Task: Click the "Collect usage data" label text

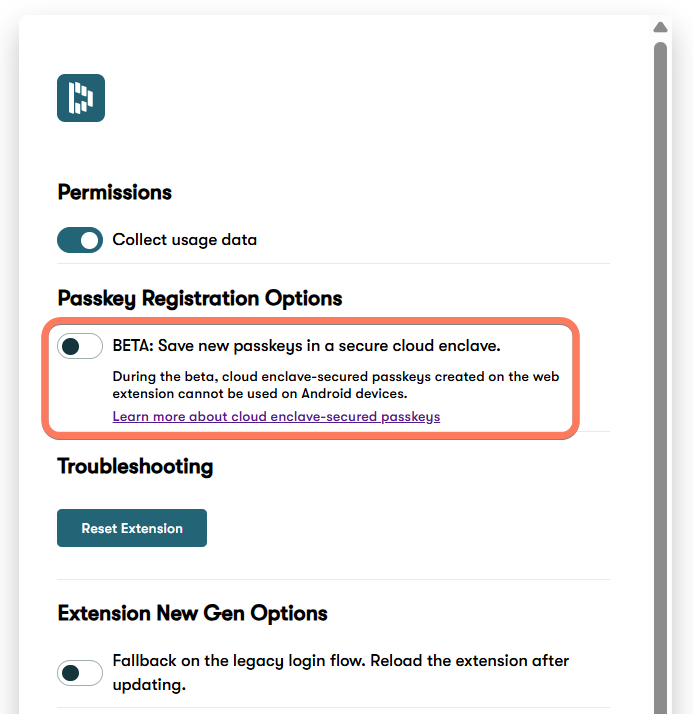Action: (184, 240)
